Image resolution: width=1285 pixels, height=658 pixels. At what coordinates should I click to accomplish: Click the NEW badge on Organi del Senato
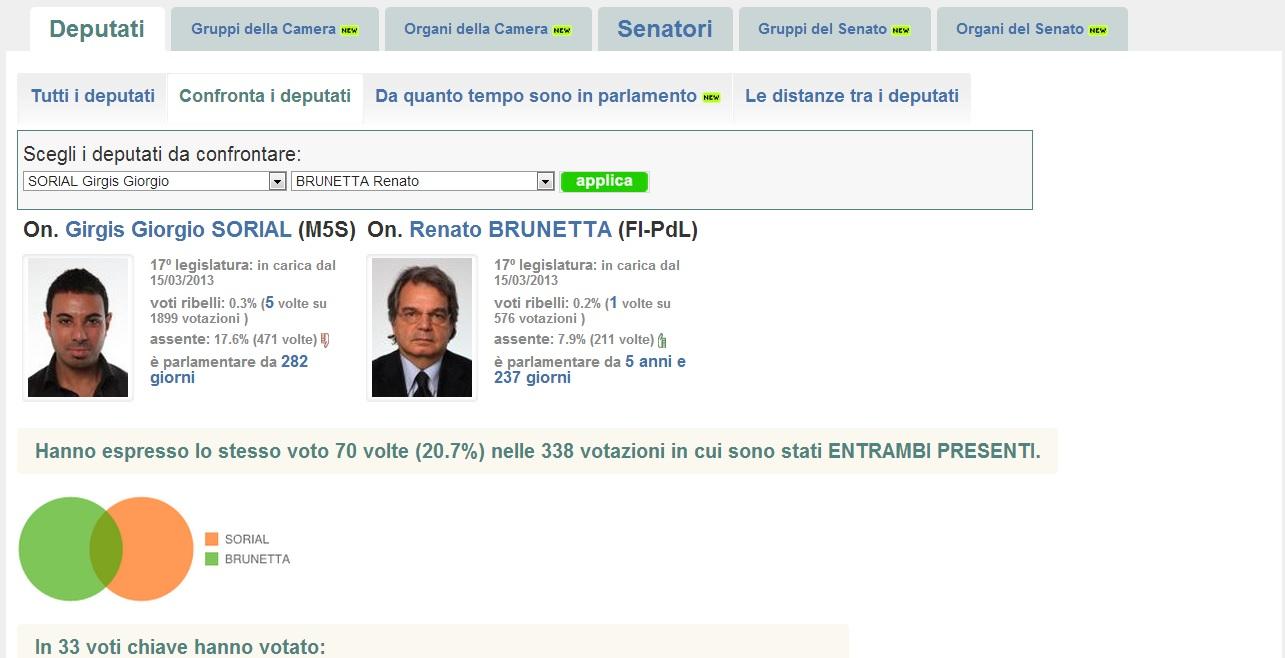pyautogui.click(x=1098, y=30)
